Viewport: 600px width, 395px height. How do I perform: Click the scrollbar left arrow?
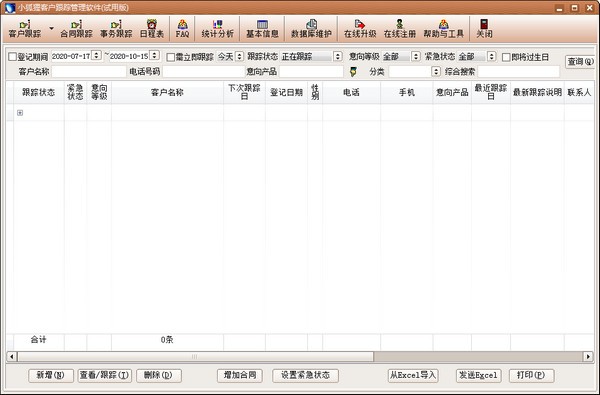coord(11,357)
